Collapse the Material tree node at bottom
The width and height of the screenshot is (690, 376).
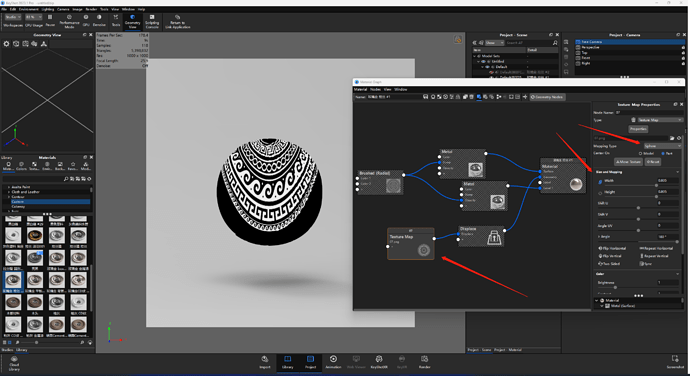[x=597, y=300]
